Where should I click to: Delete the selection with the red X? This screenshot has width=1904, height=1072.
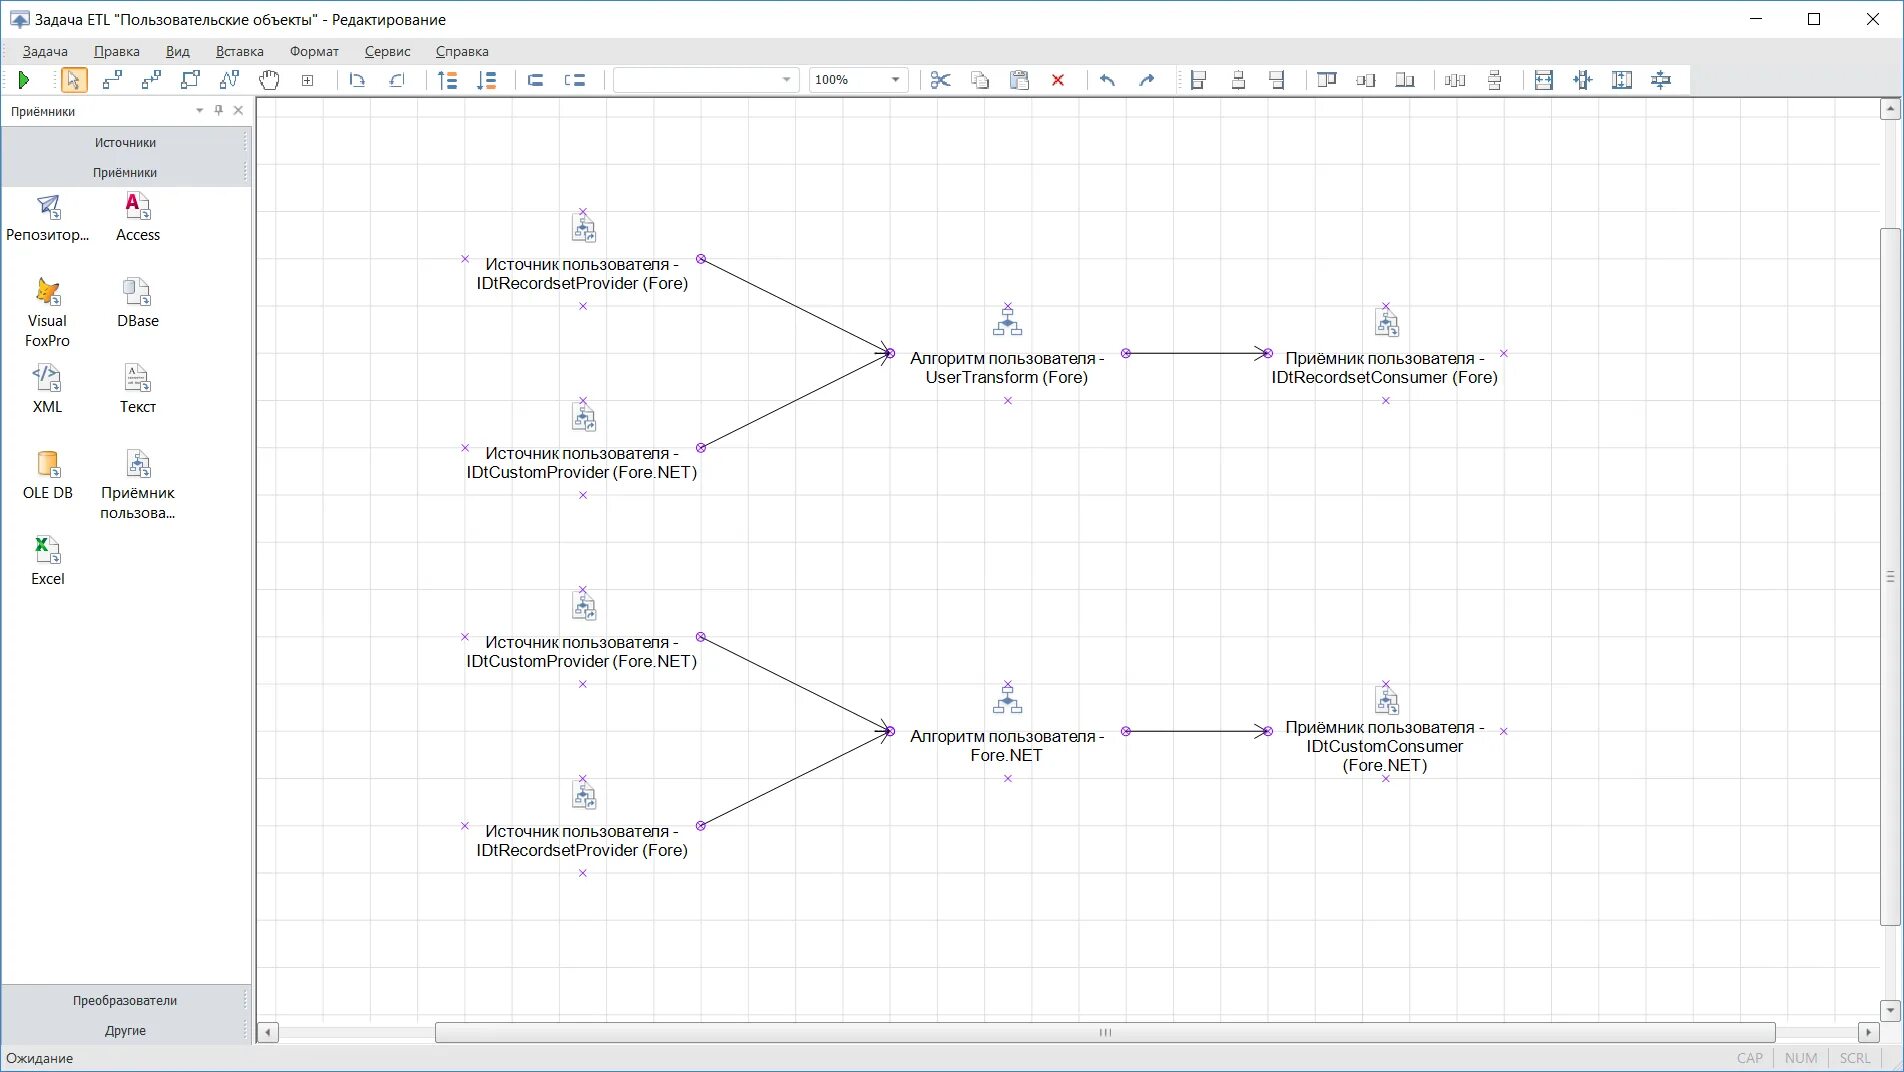pos(1058,80)
